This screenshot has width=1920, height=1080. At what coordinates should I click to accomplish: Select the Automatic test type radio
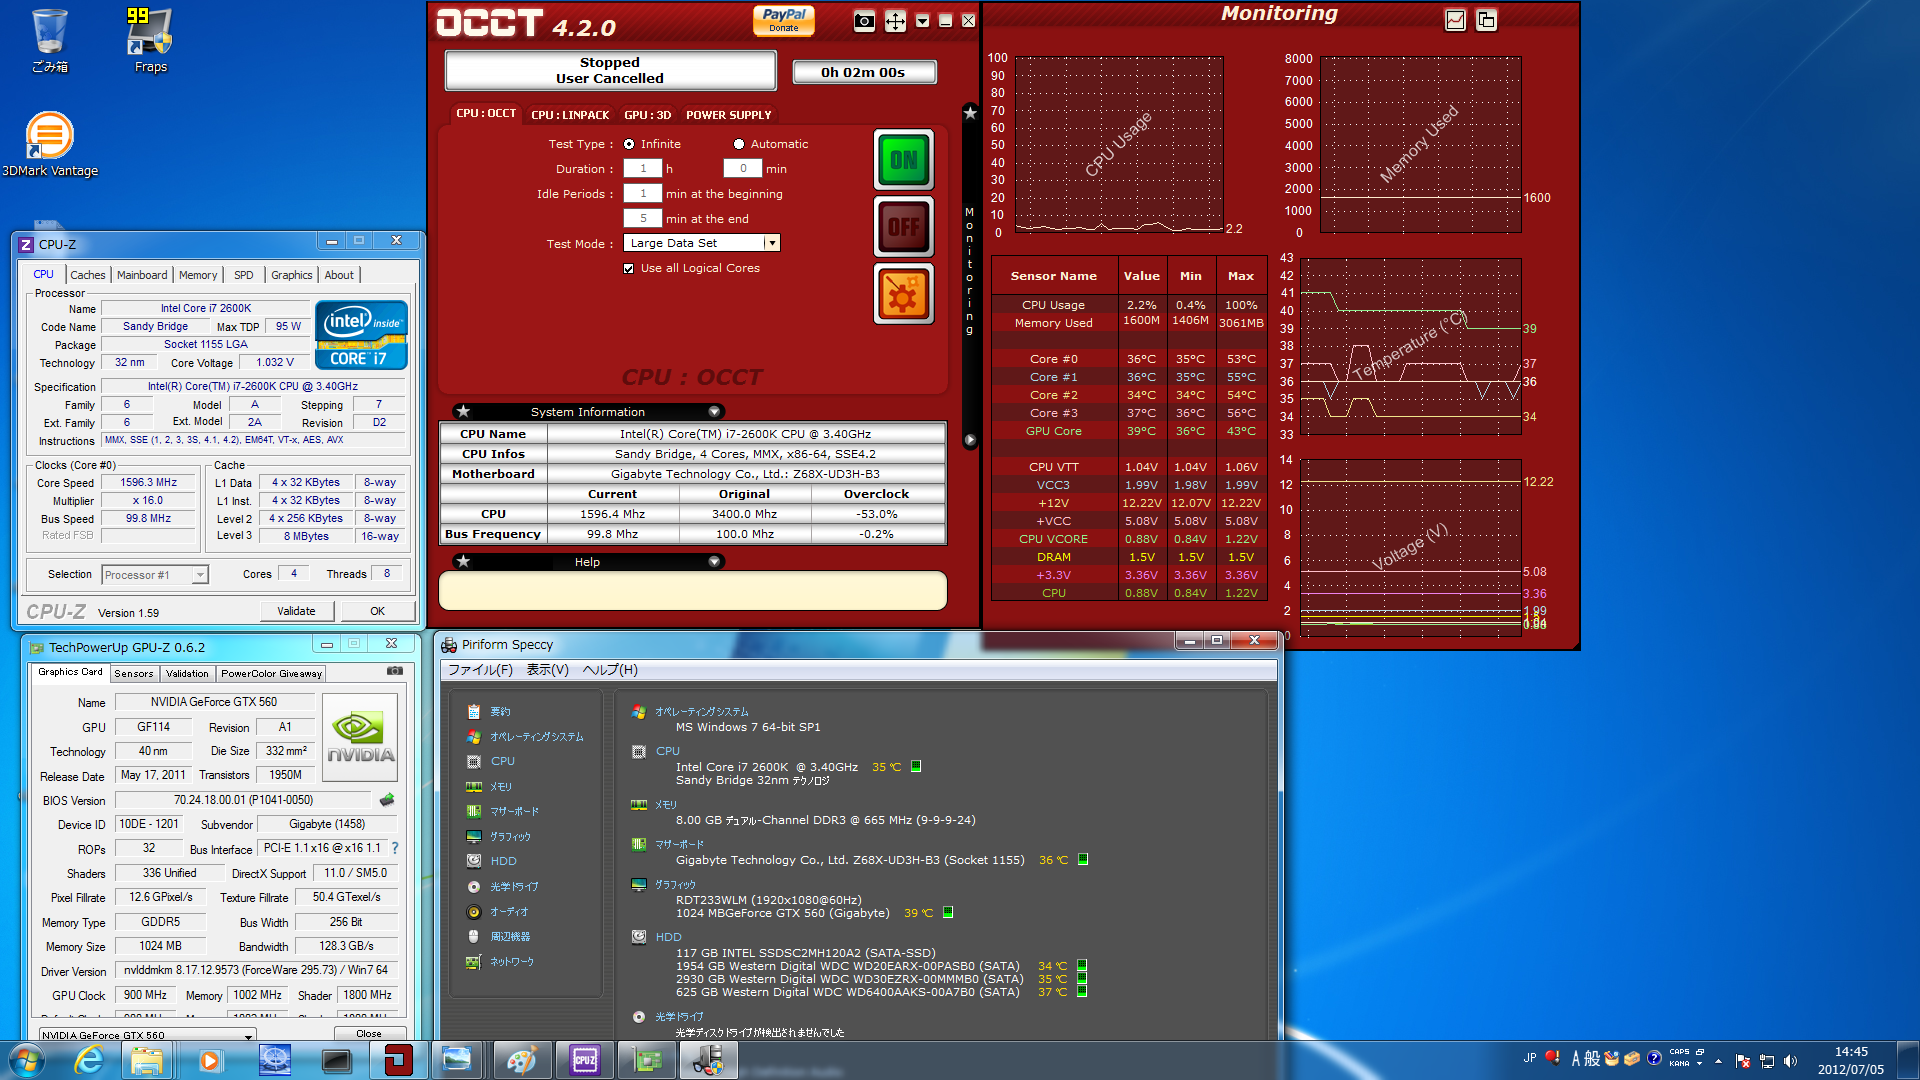(739, 144)
